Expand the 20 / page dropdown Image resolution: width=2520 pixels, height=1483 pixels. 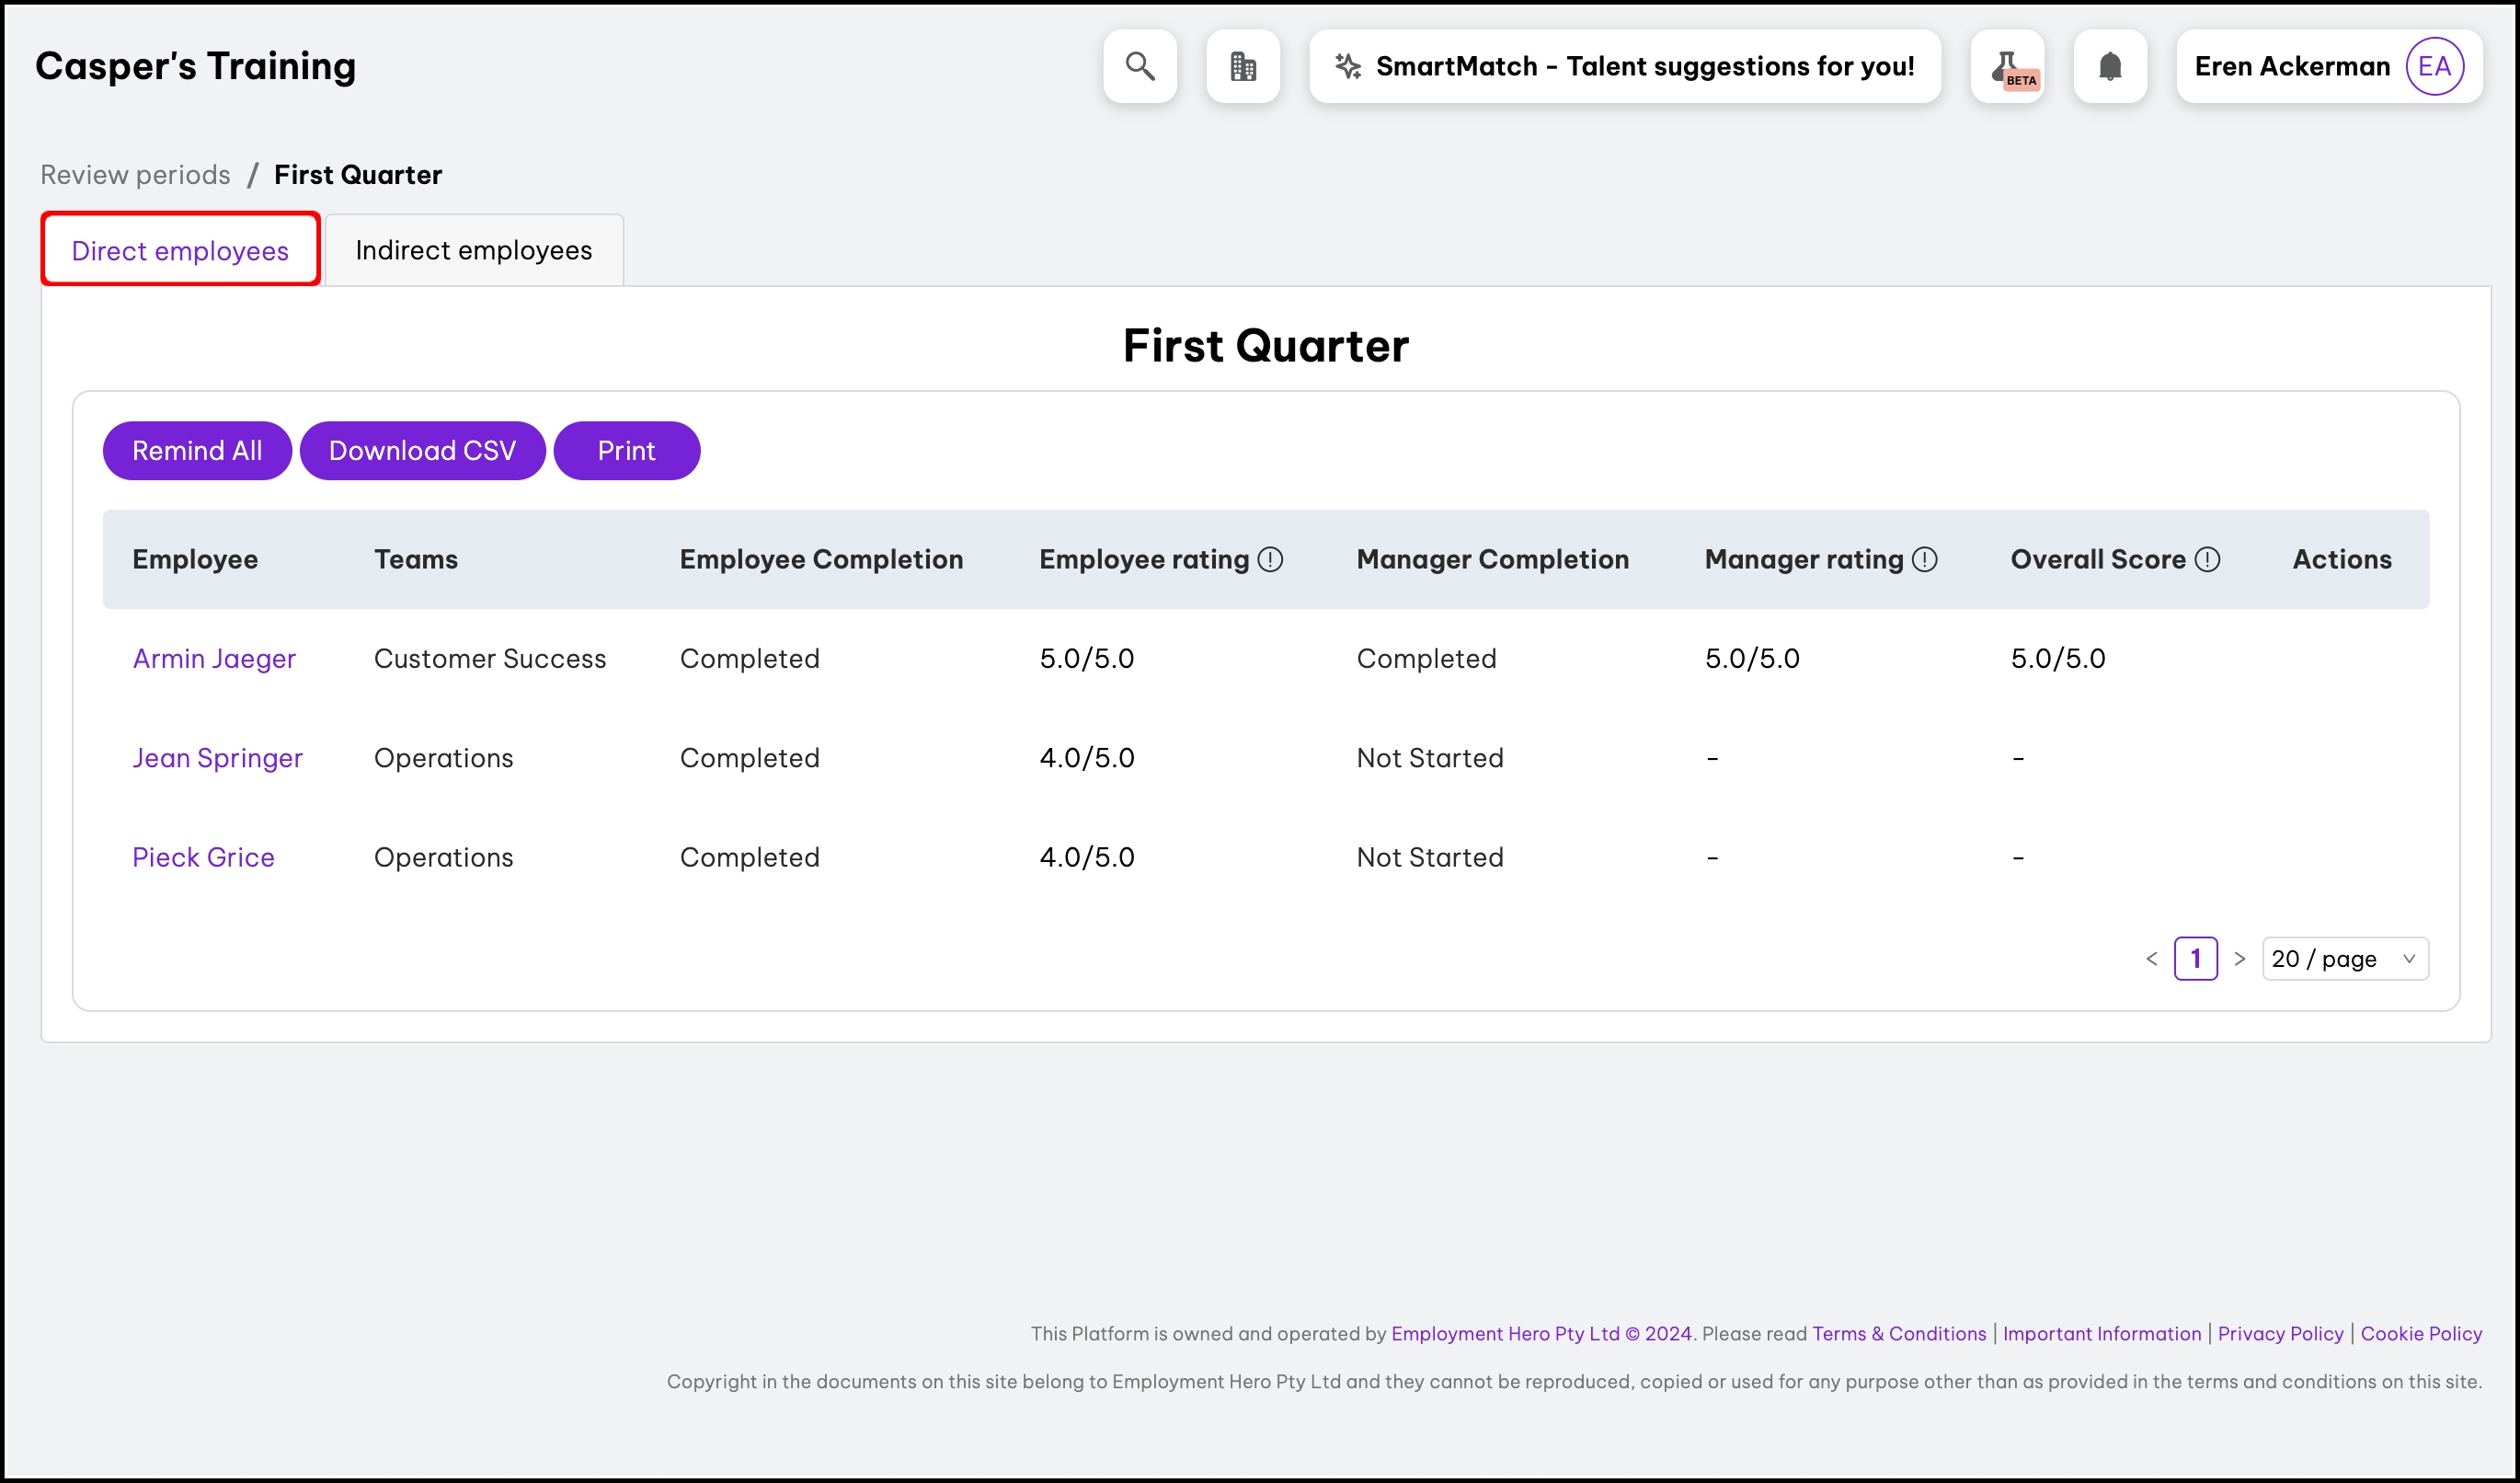[2345, 959]
